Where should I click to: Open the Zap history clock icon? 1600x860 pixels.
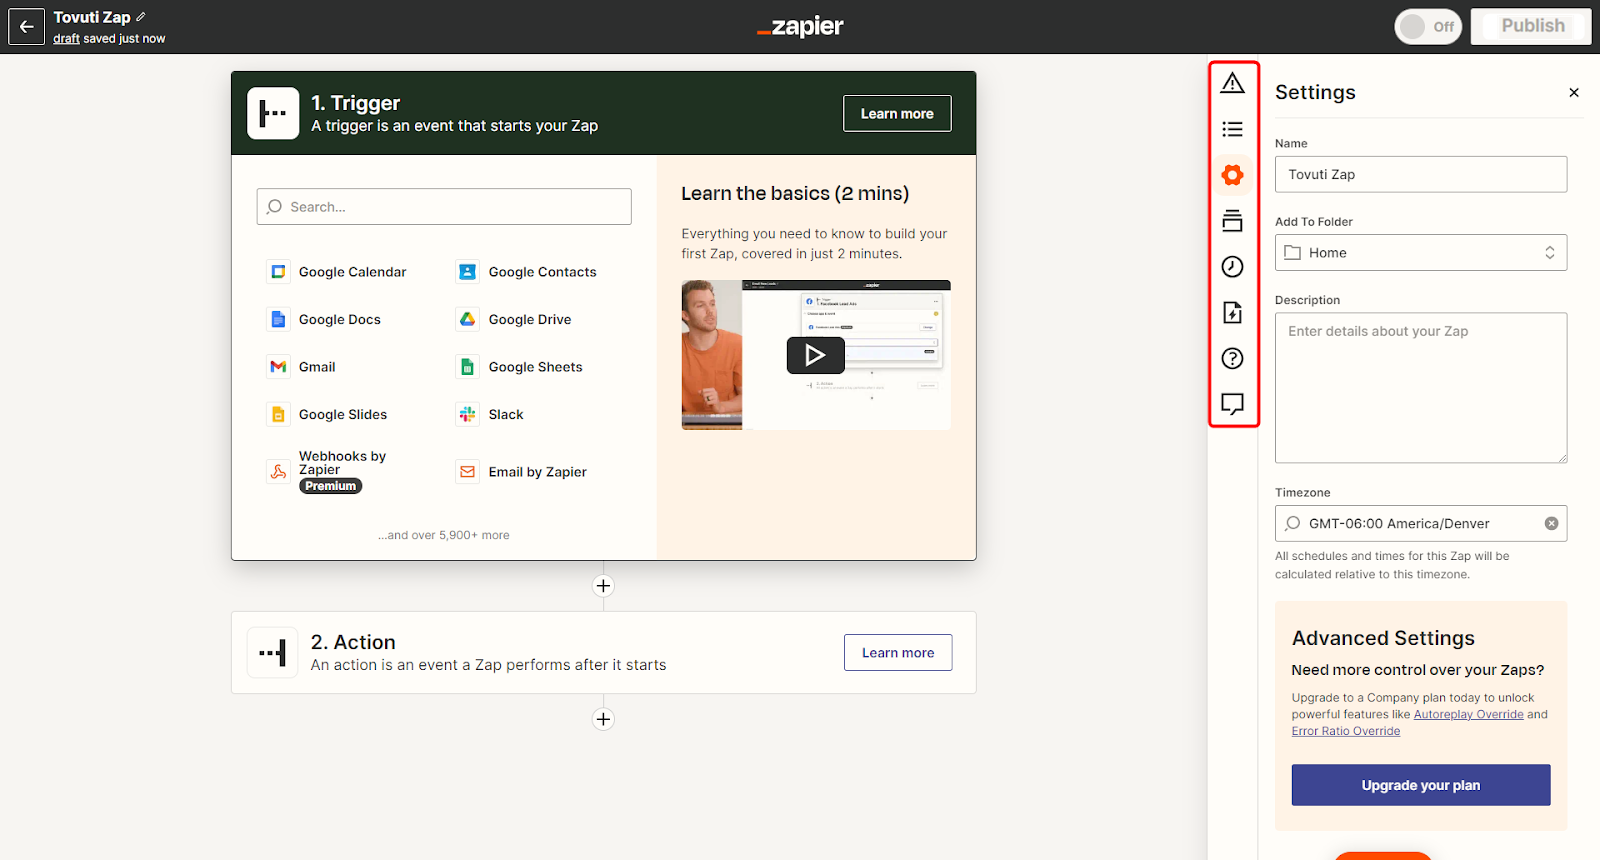coord(1232,266)
